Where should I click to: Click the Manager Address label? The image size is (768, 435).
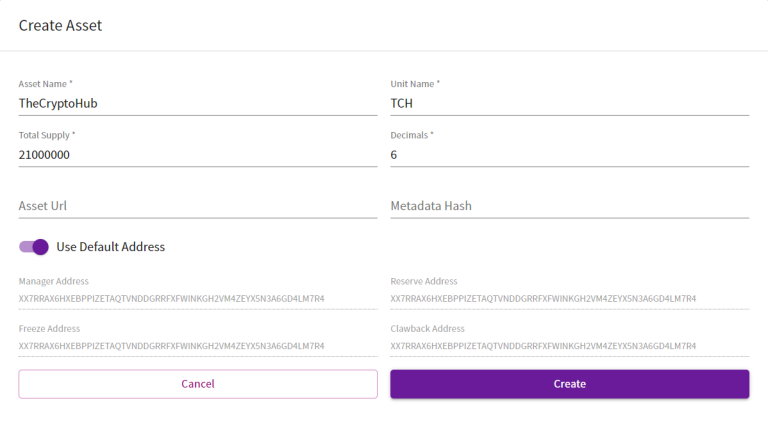(54, 281)
